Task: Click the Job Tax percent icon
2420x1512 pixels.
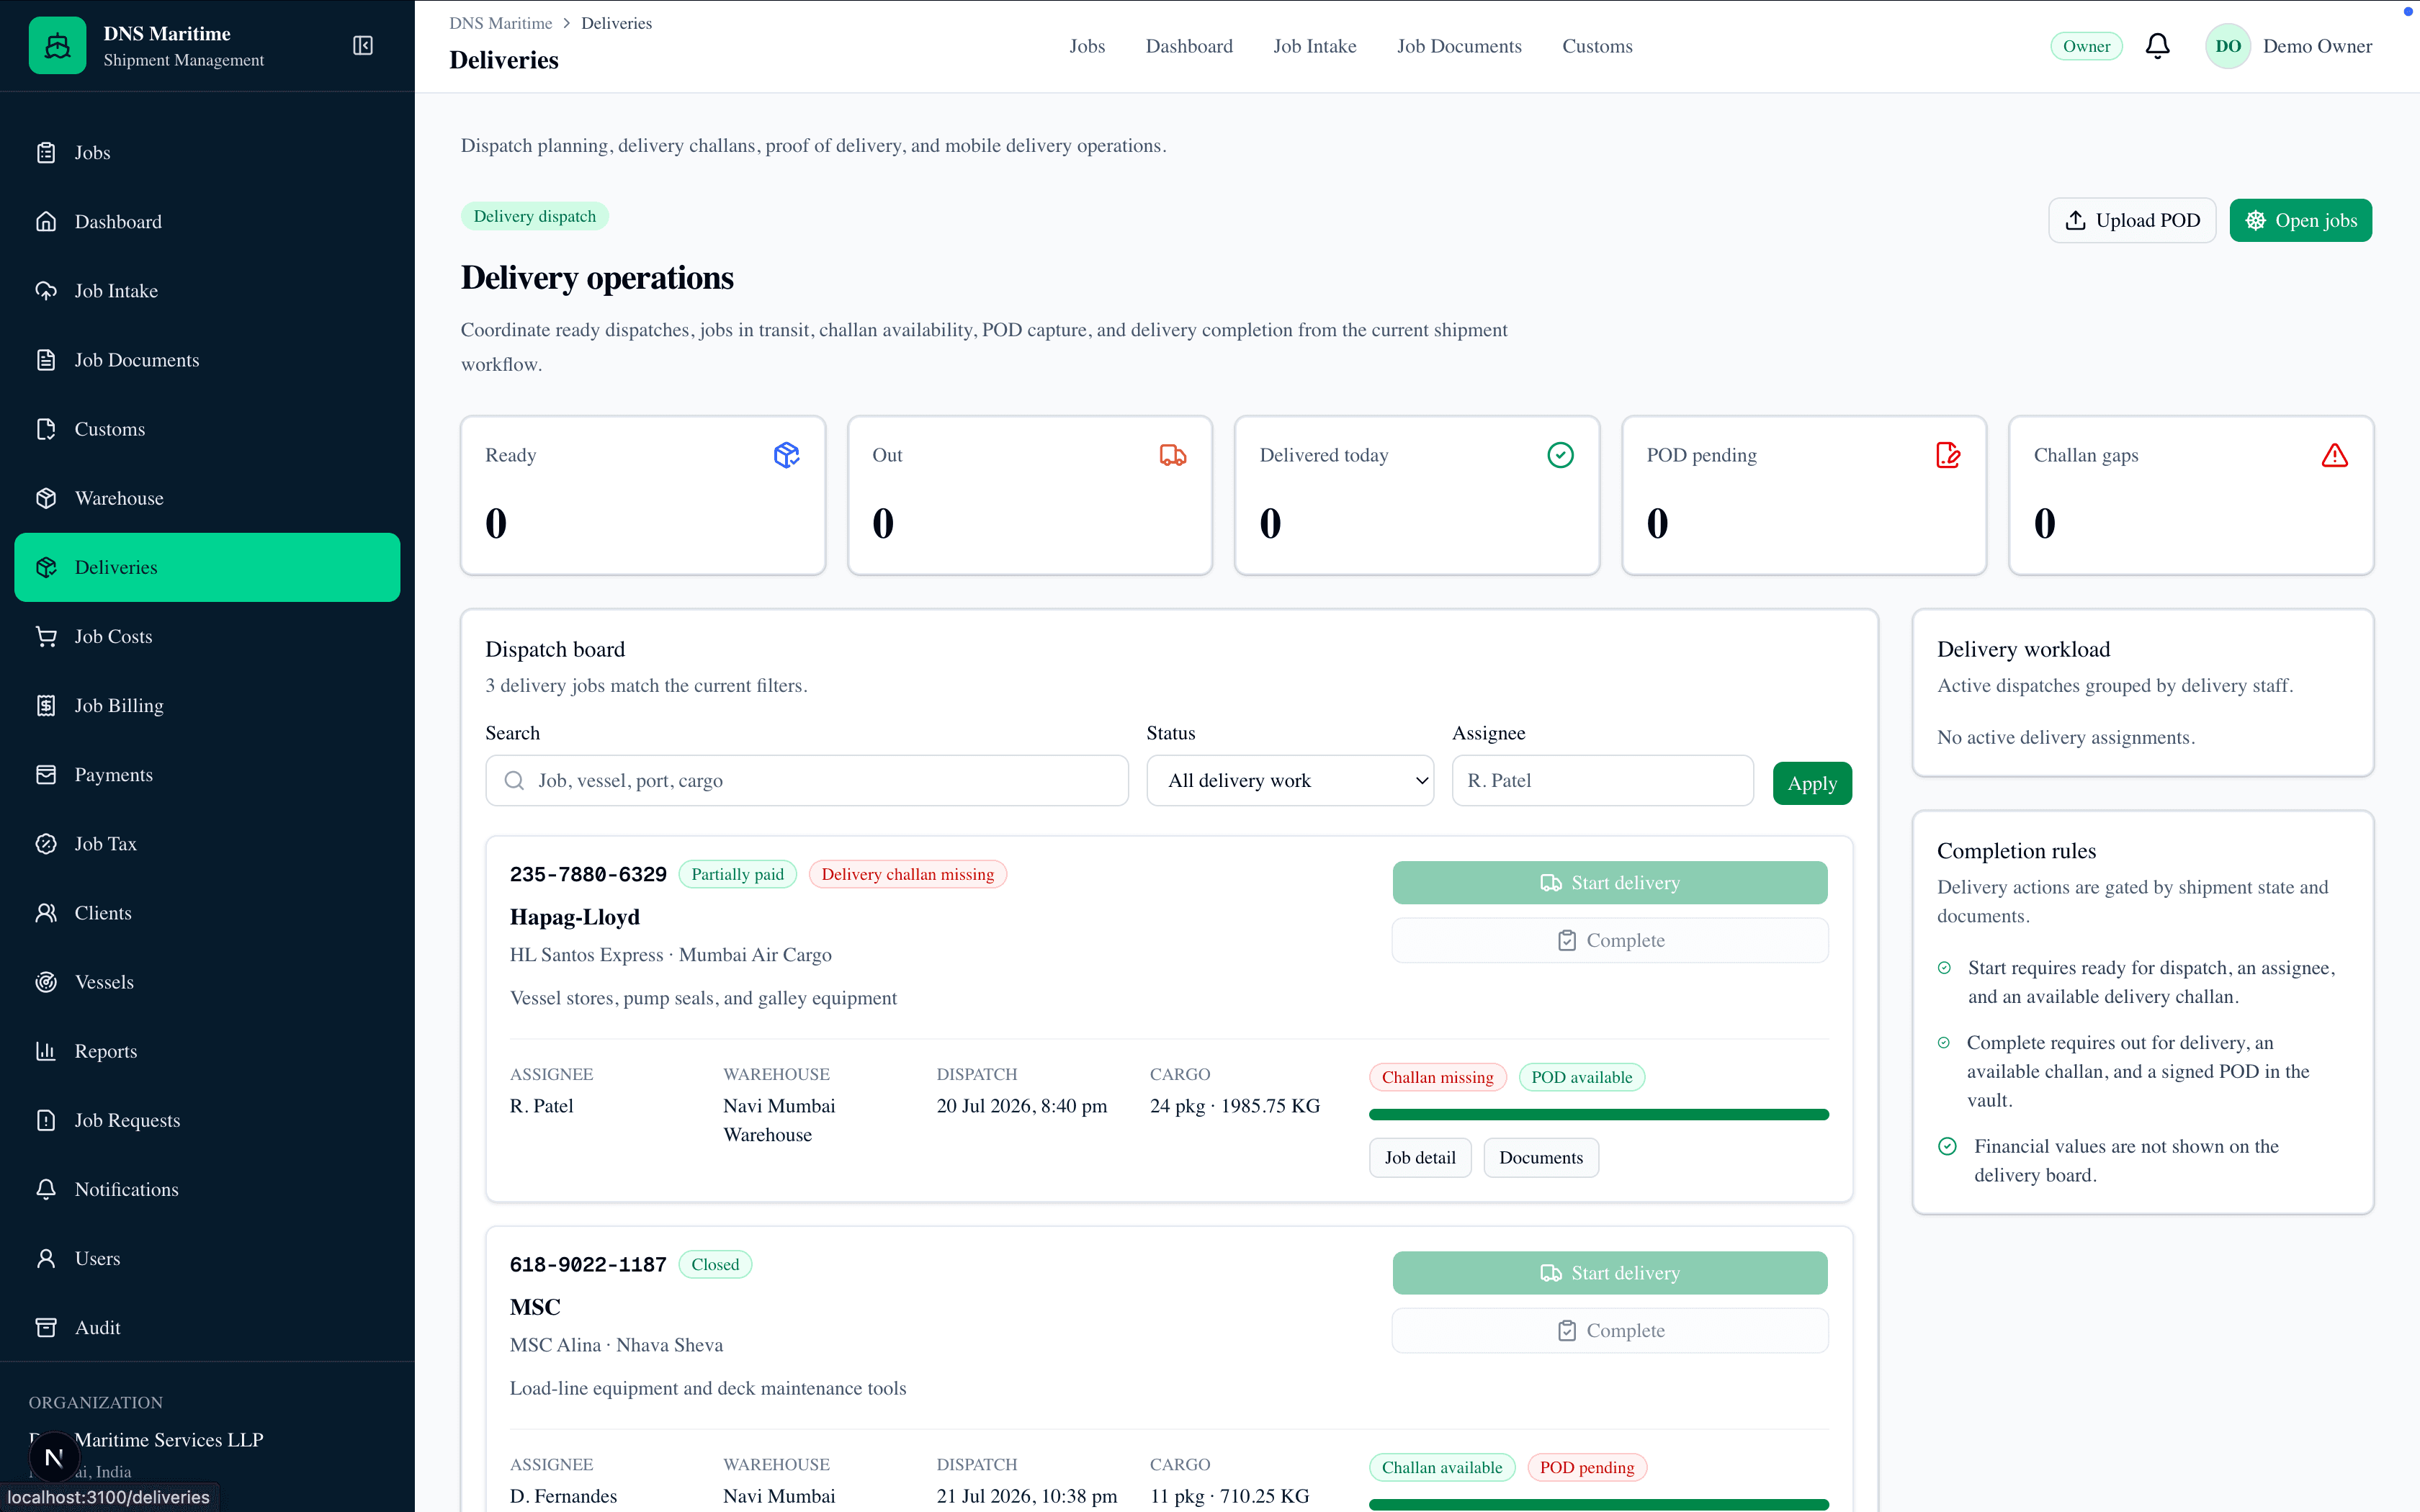Action: (46, 844)
